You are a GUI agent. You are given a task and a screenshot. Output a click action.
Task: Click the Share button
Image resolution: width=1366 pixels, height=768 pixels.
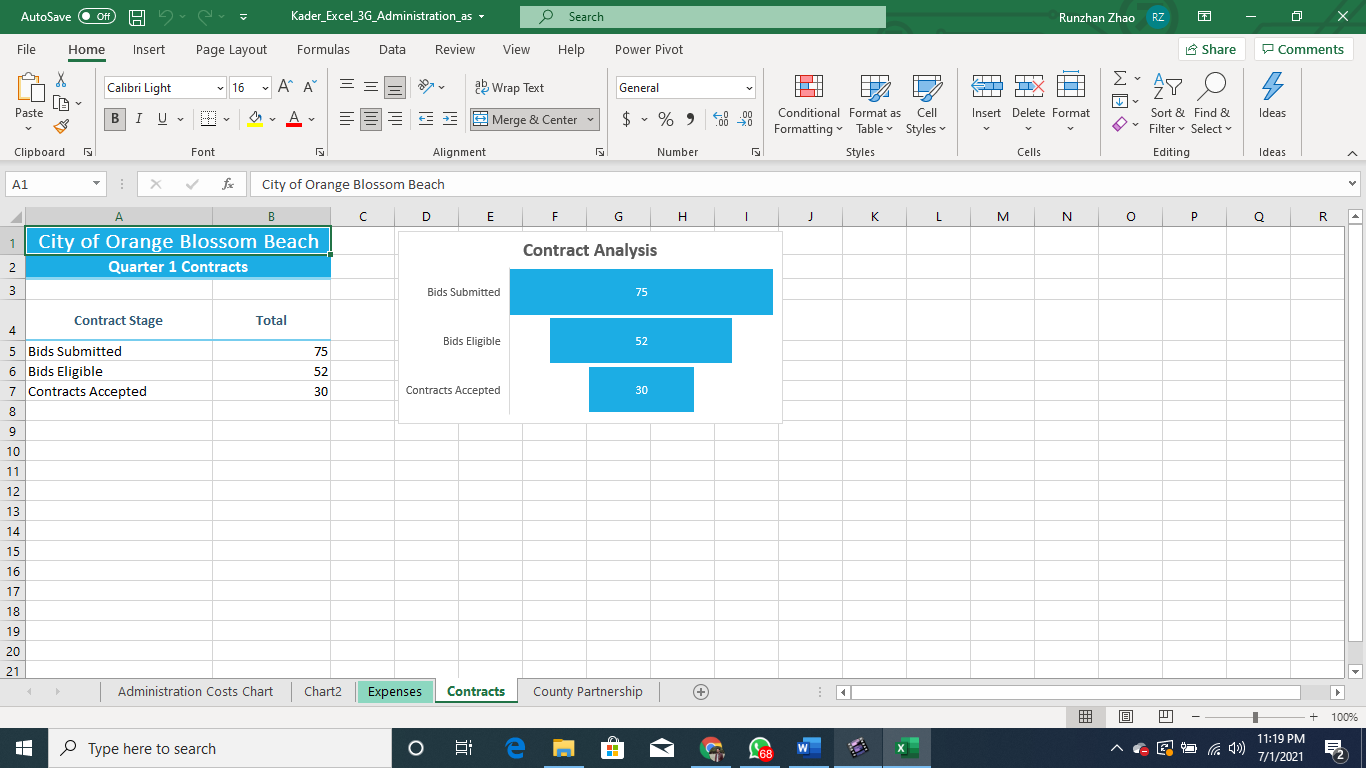(x=1211, y=49)
